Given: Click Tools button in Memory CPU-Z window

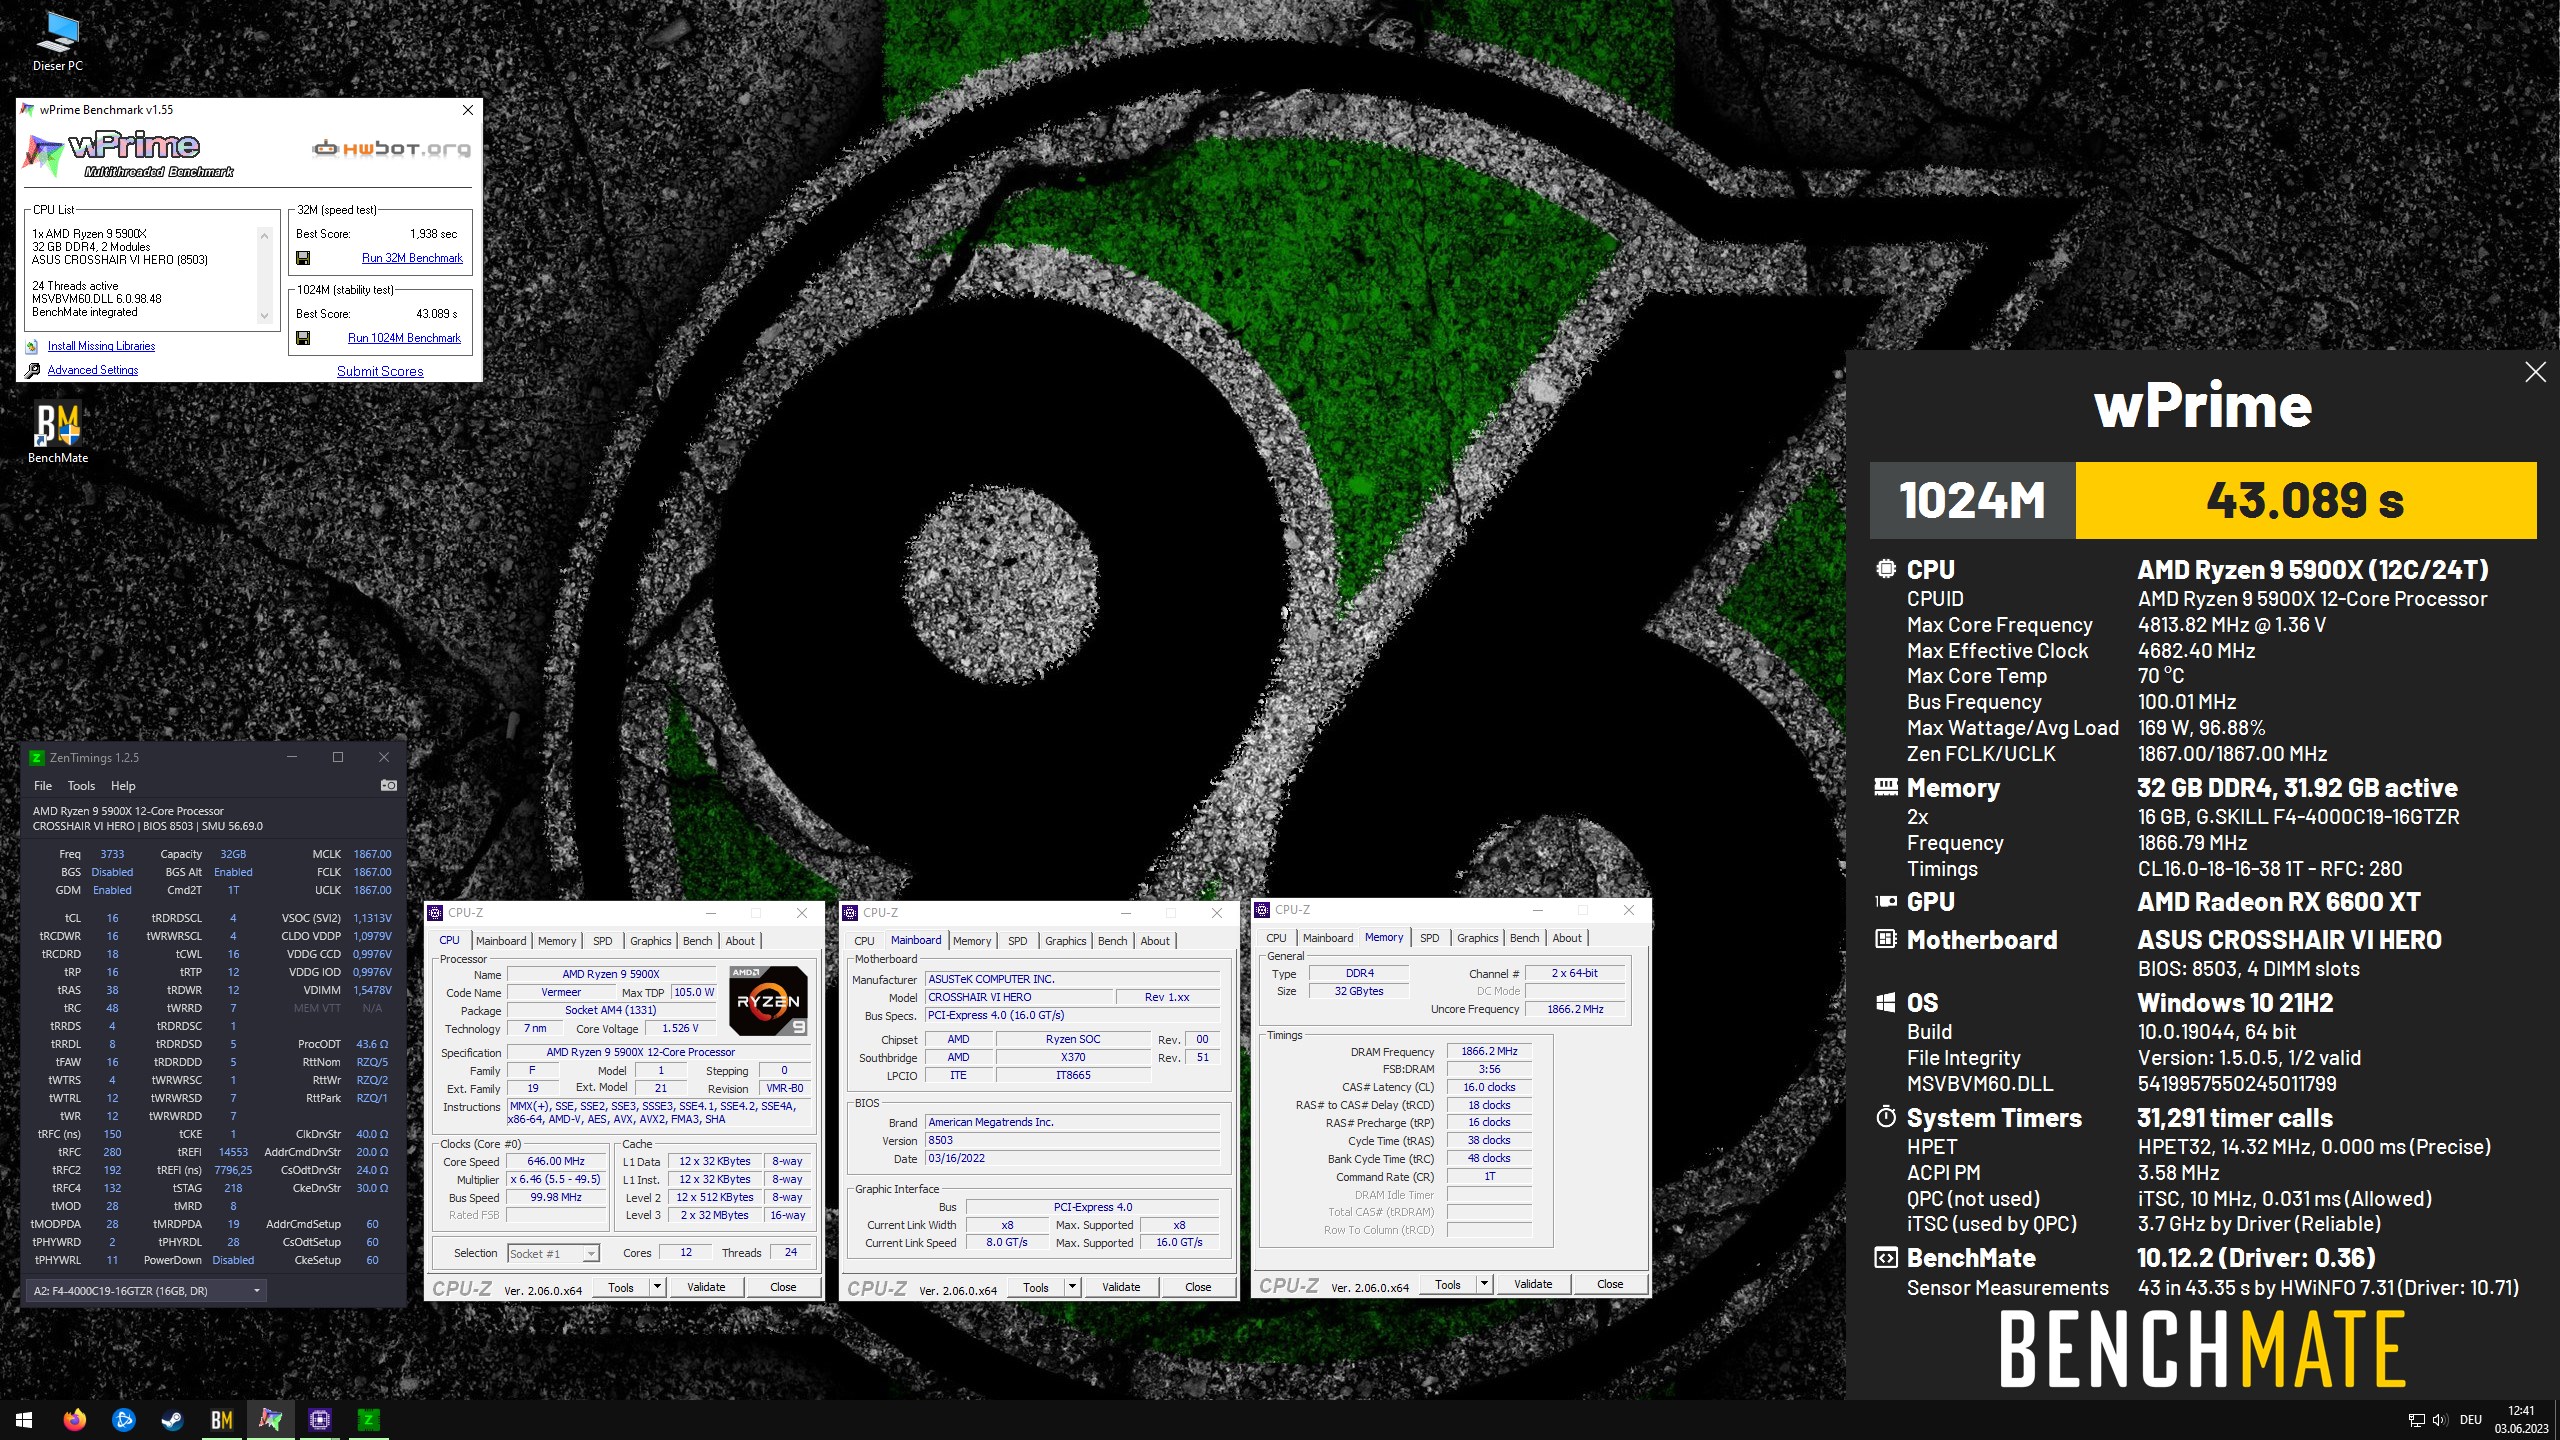Looking at the screenshot, I should point(1447,1284).
